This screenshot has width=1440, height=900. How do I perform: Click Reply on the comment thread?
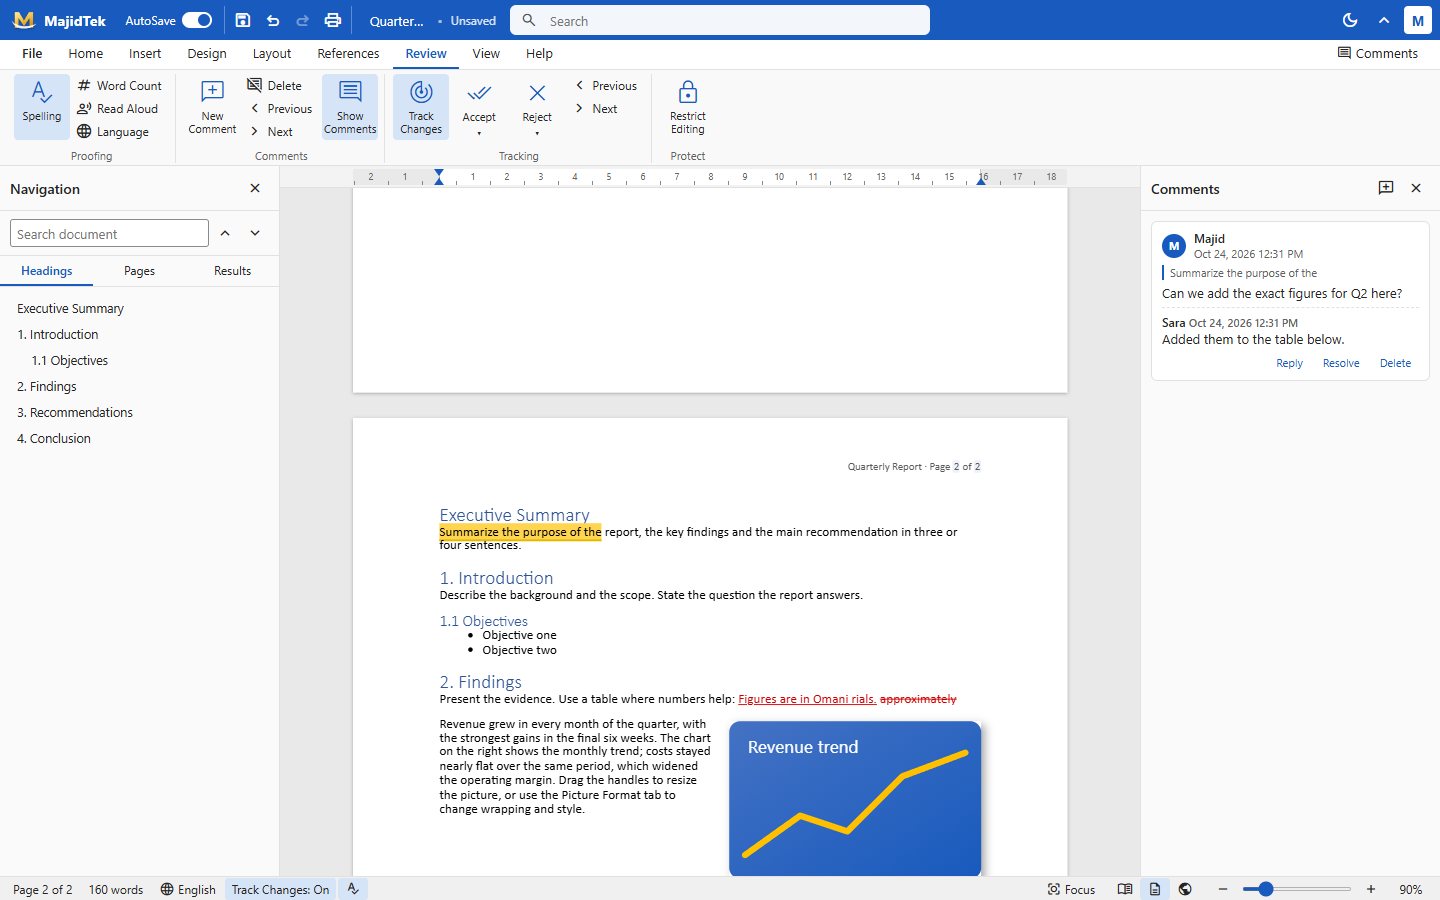click(x=1289, y=363)
